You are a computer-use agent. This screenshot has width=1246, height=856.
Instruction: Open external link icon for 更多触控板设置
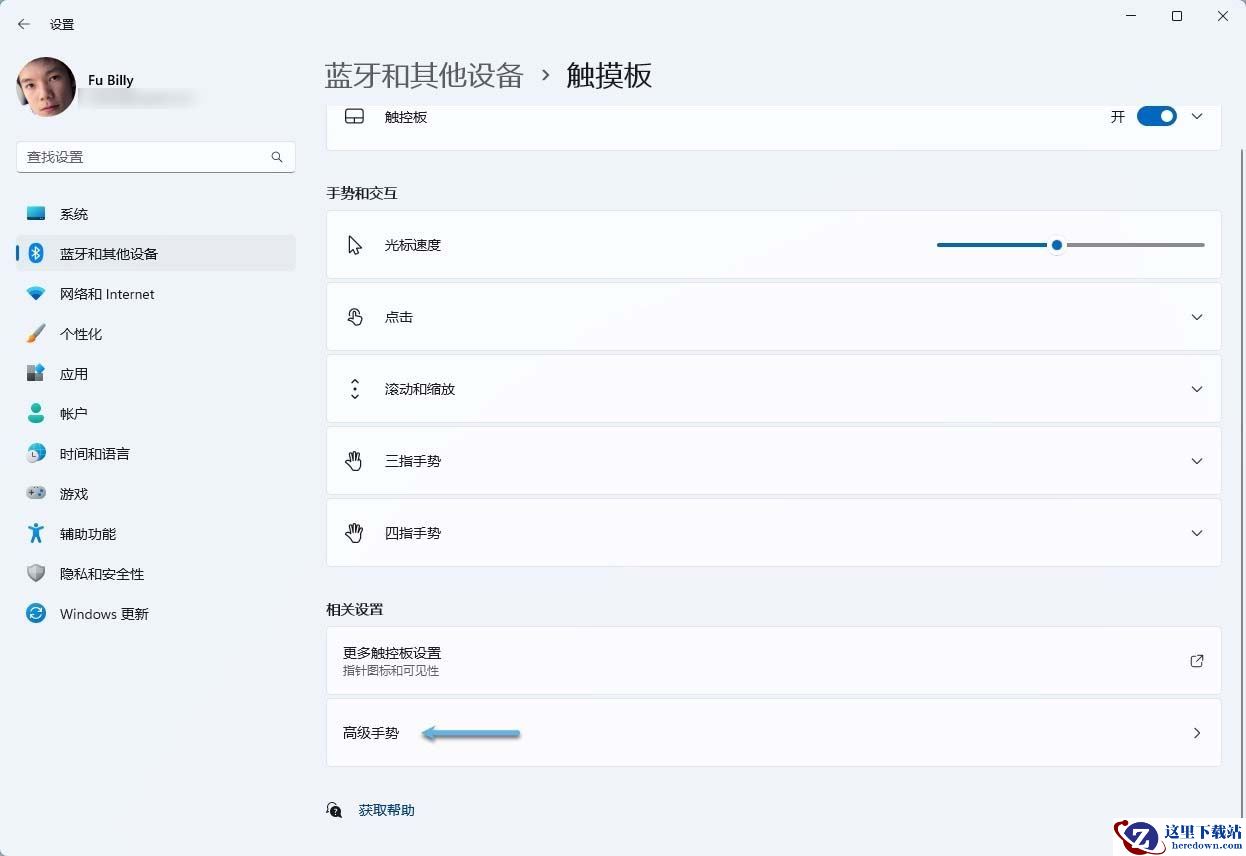1197,661
